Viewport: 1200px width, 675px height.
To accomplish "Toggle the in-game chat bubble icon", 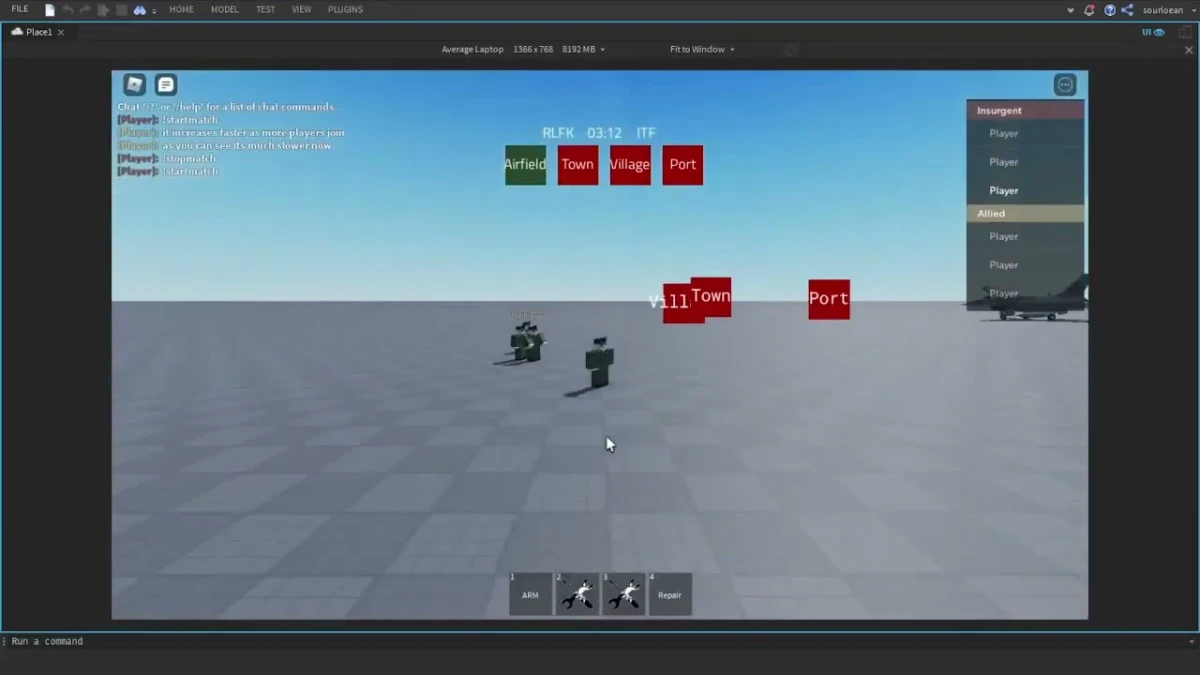I will click(x=166, y=85).
